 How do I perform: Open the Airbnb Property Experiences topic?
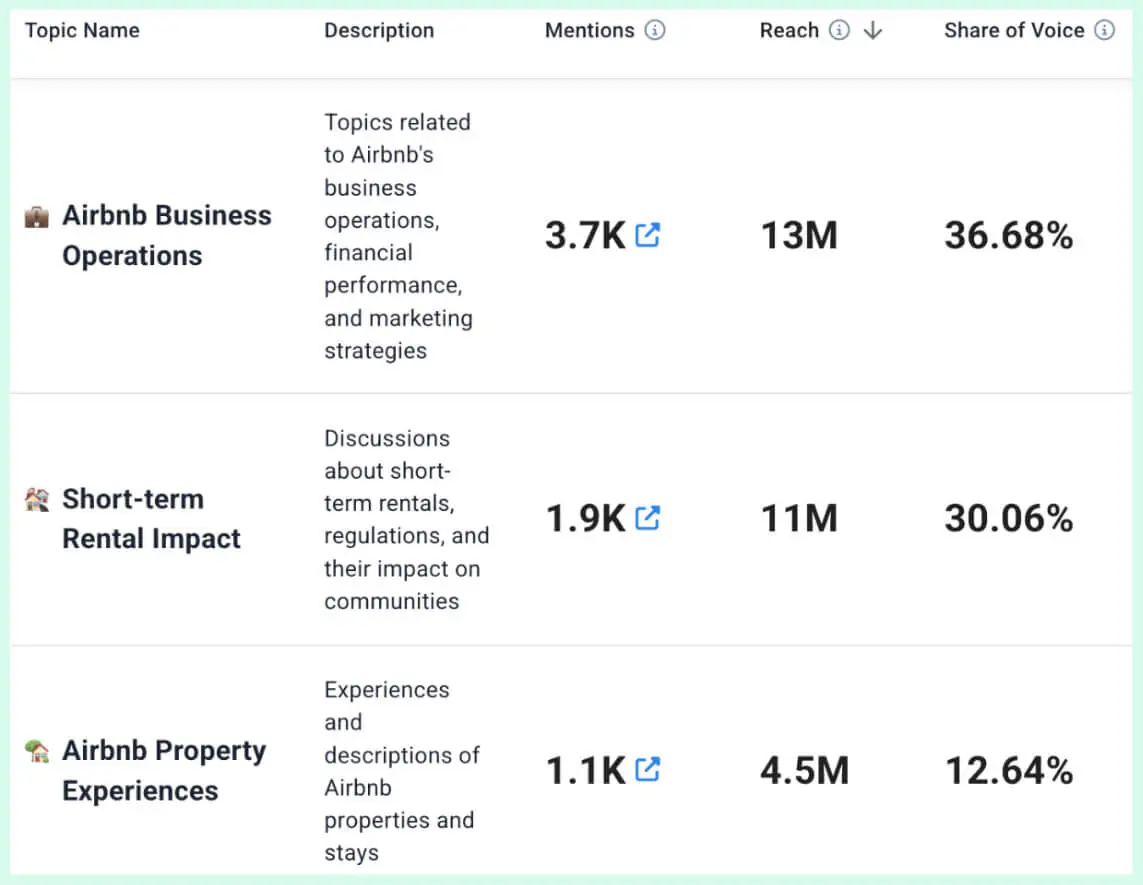click(x=164, y=770)
